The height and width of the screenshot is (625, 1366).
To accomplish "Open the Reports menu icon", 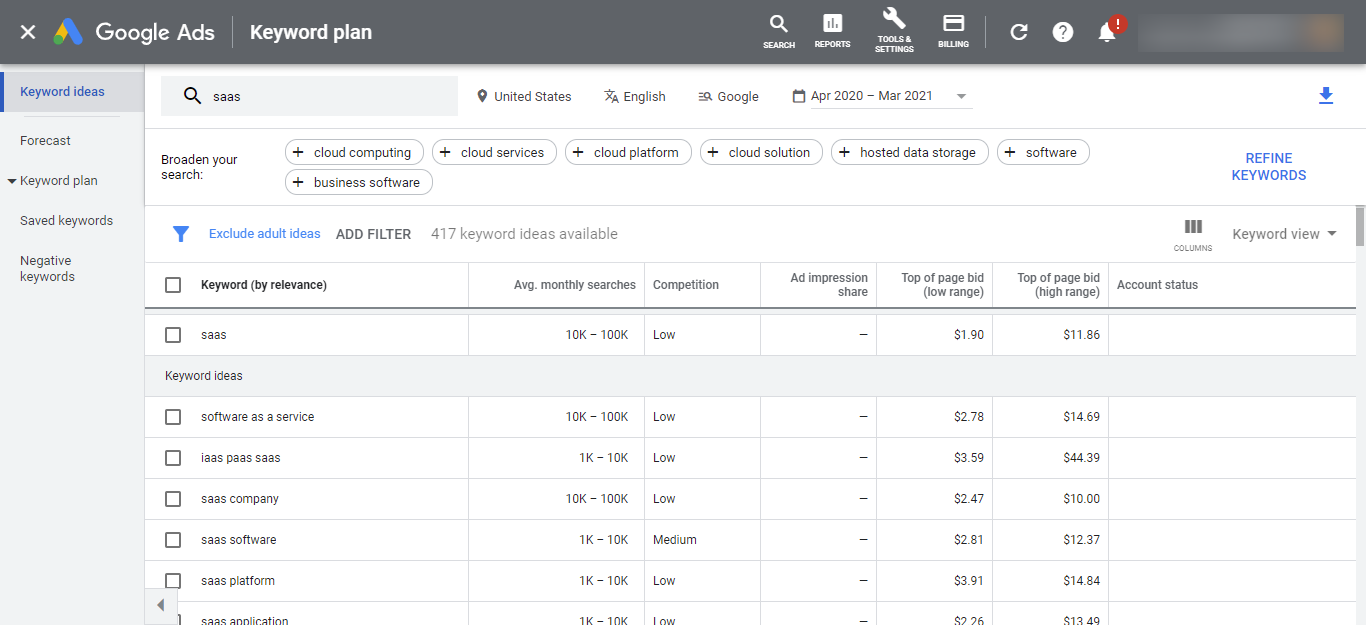I will 832,31.
